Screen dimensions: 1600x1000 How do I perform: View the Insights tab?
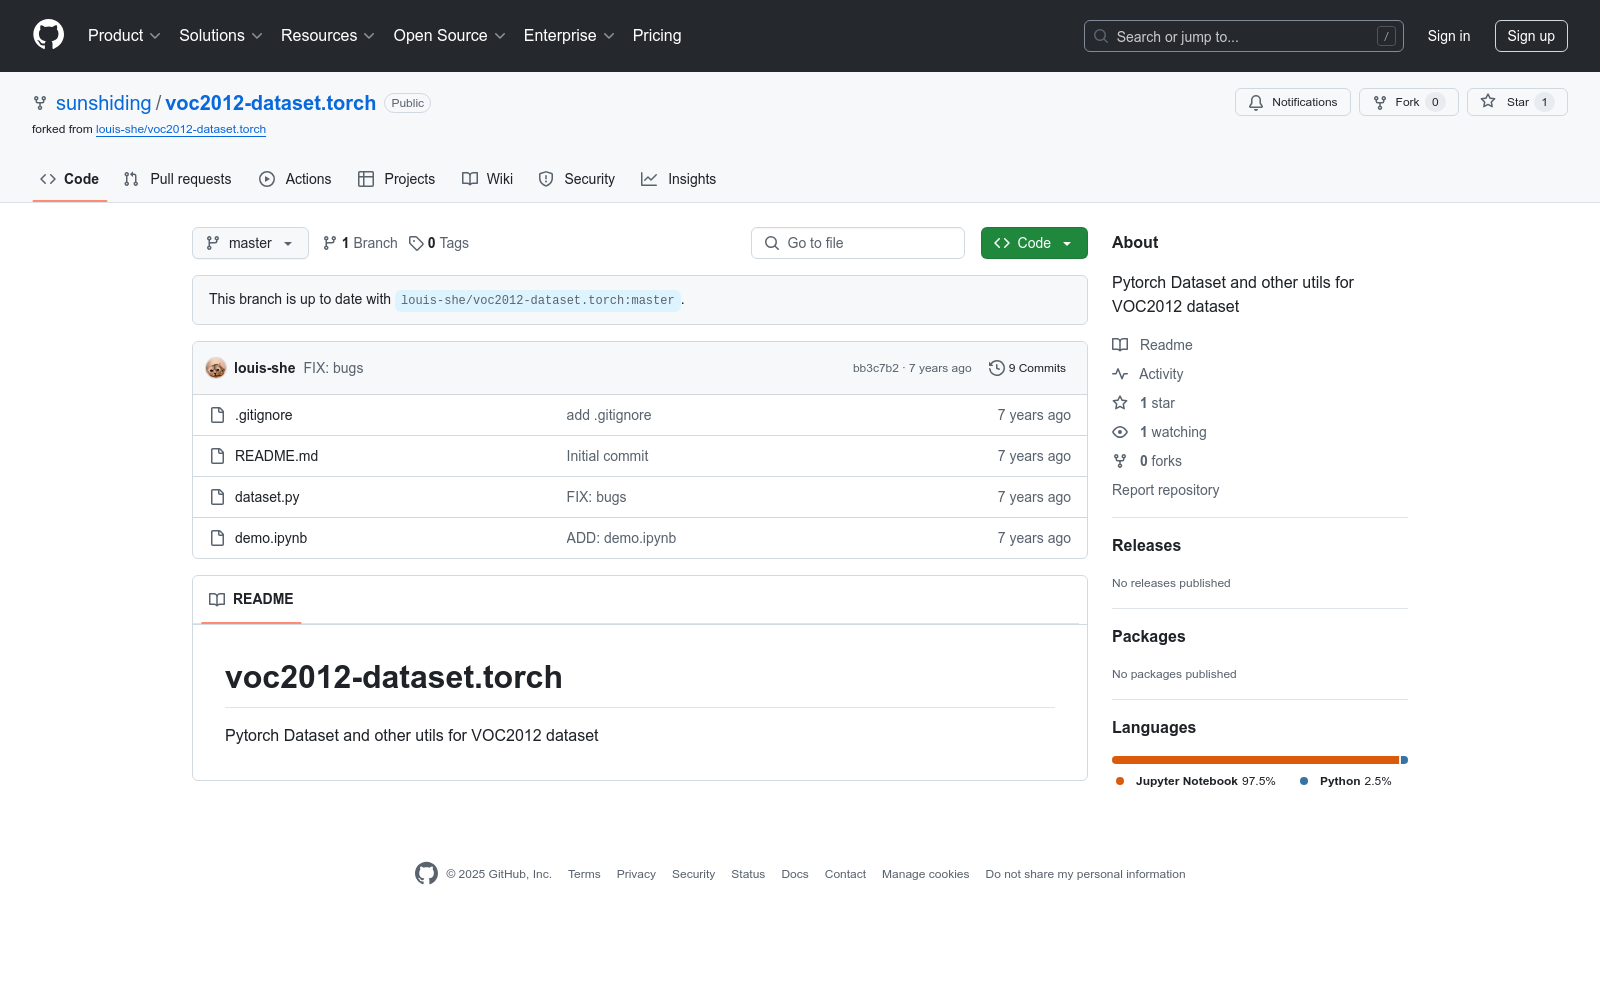coord(679,179)
